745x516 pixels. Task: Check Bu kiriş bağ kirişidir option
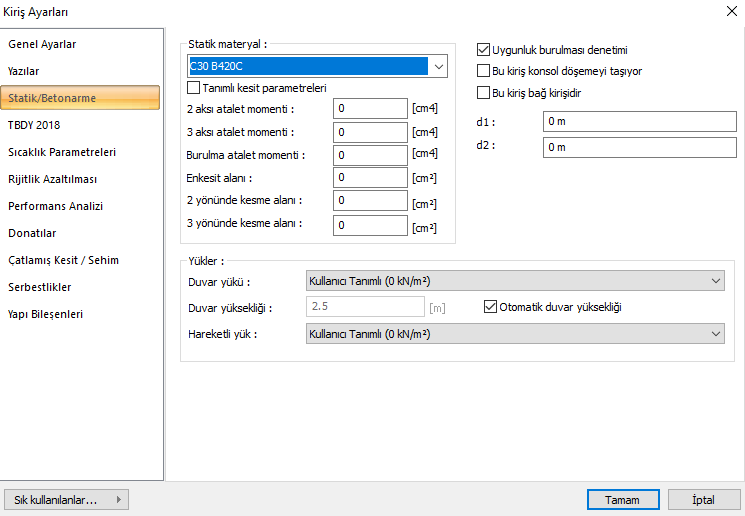[484, 93]
